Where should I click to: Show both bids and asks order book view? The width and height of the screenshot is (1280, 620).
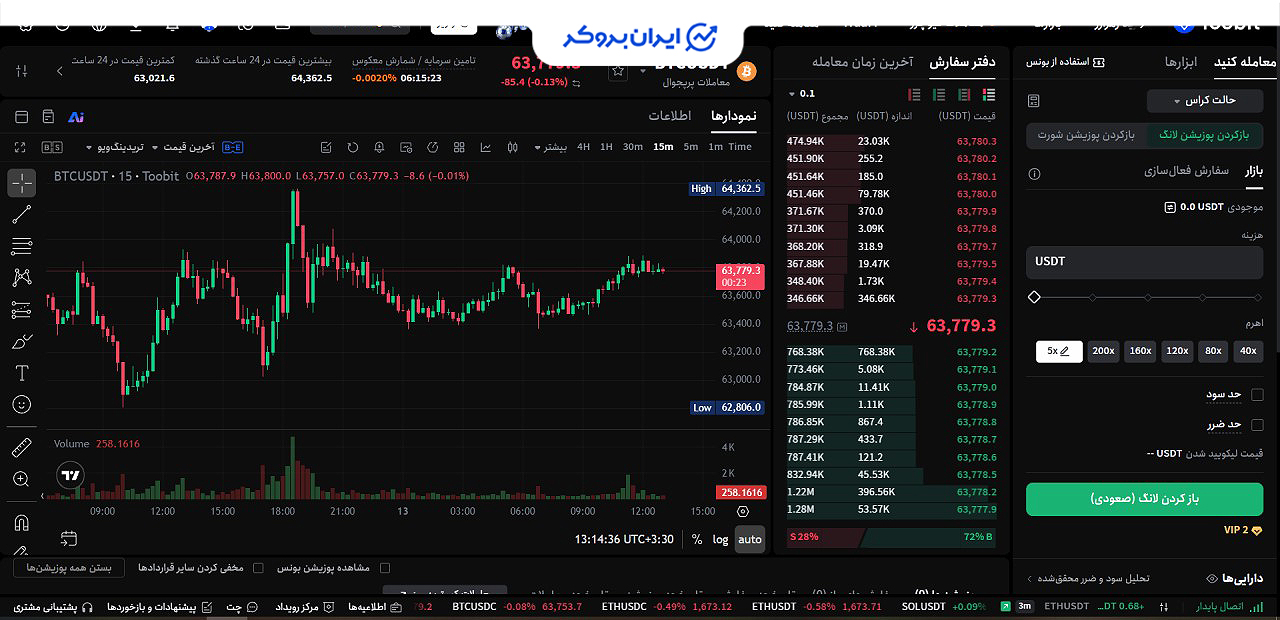tap(989, 94)
